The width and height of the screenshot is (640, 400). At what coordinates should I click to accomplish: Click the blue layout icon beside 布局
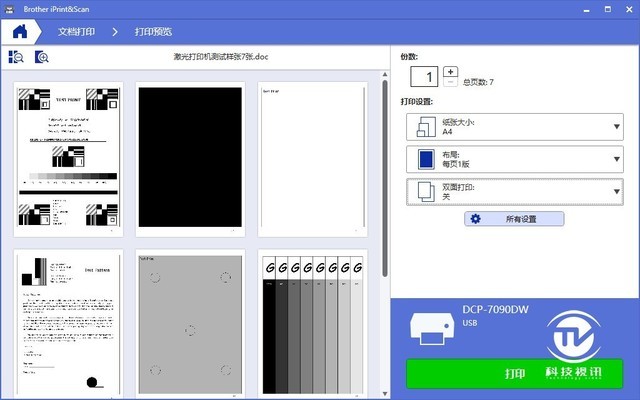pyautogui.click(x=423, y=158)
